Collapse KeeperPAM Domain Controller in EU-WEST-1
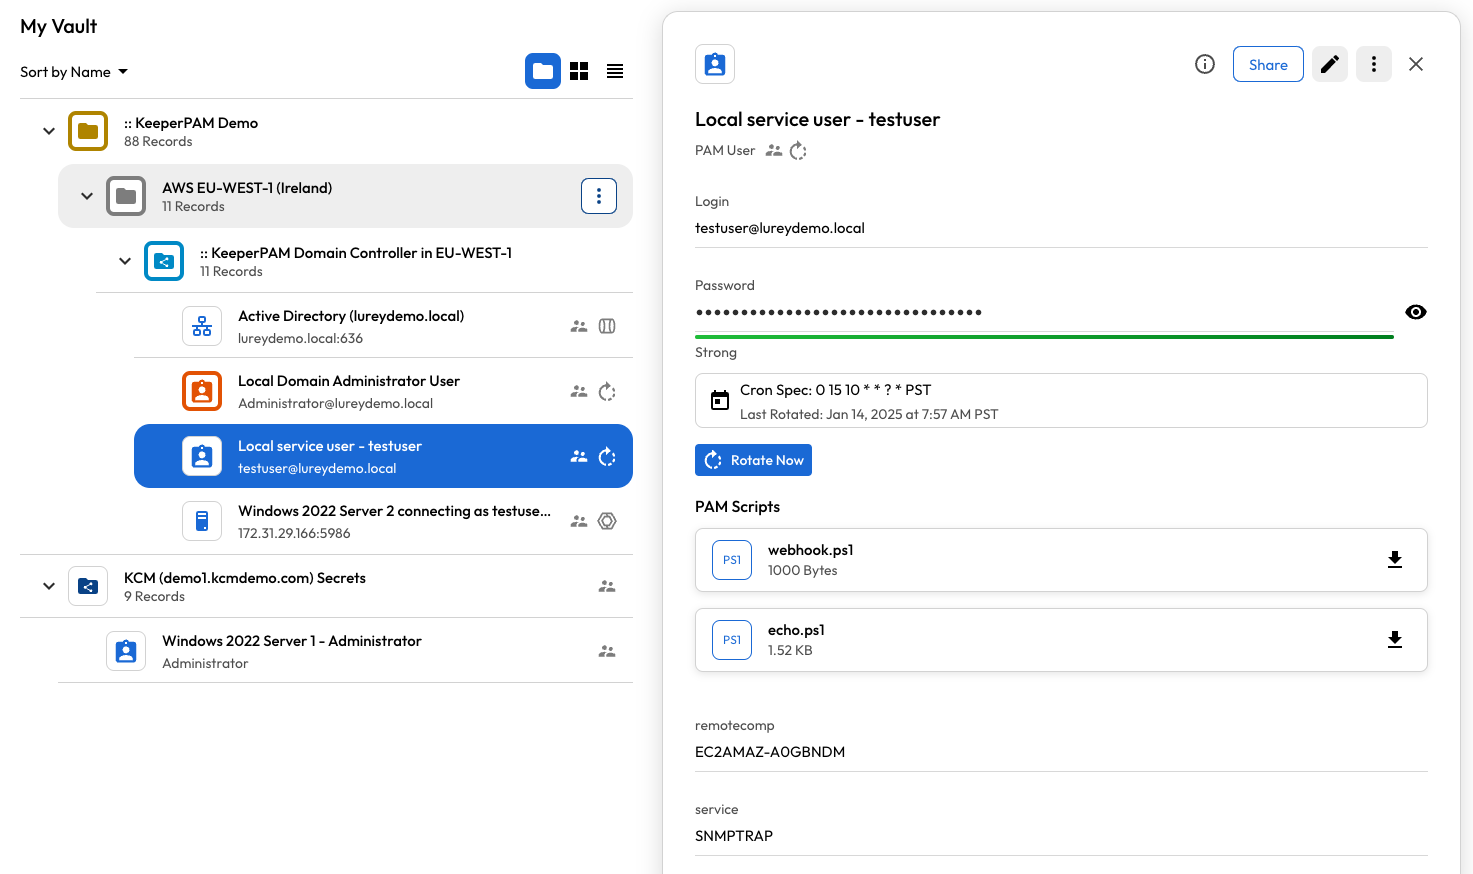Screen dimensions: 1473x874 pos(125,261)
